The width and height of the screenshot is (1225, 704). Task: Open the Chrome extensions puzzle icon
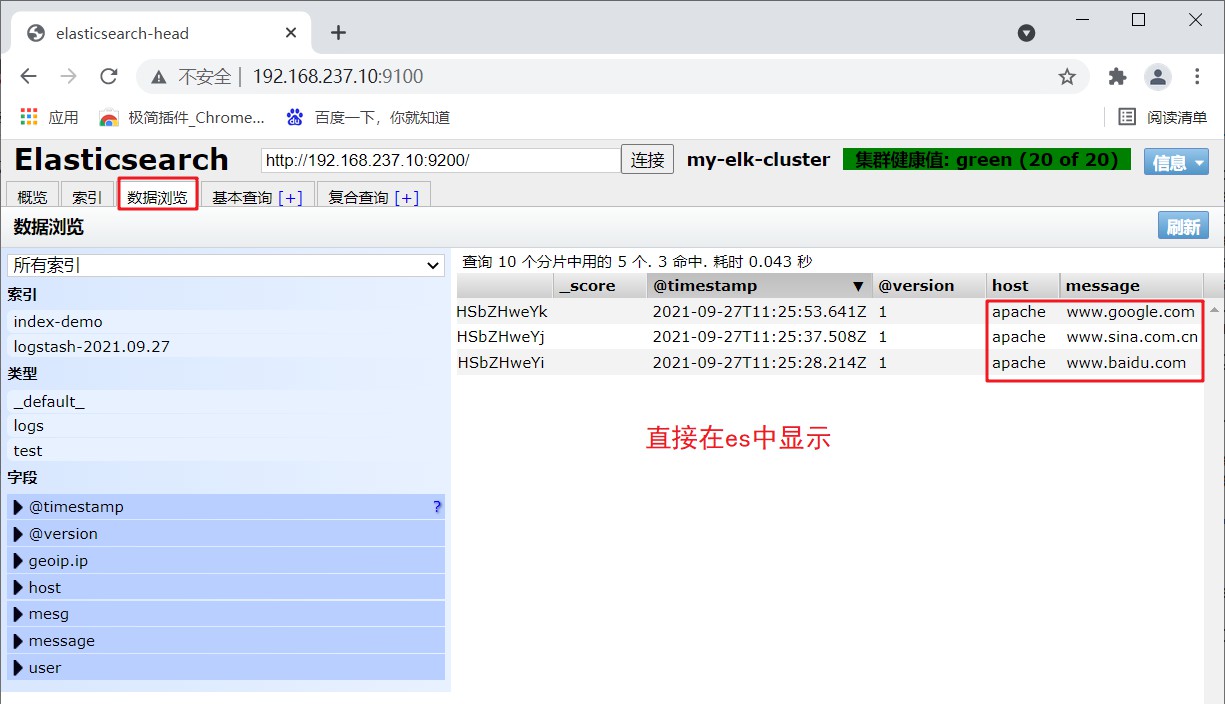click(1117, 77)
